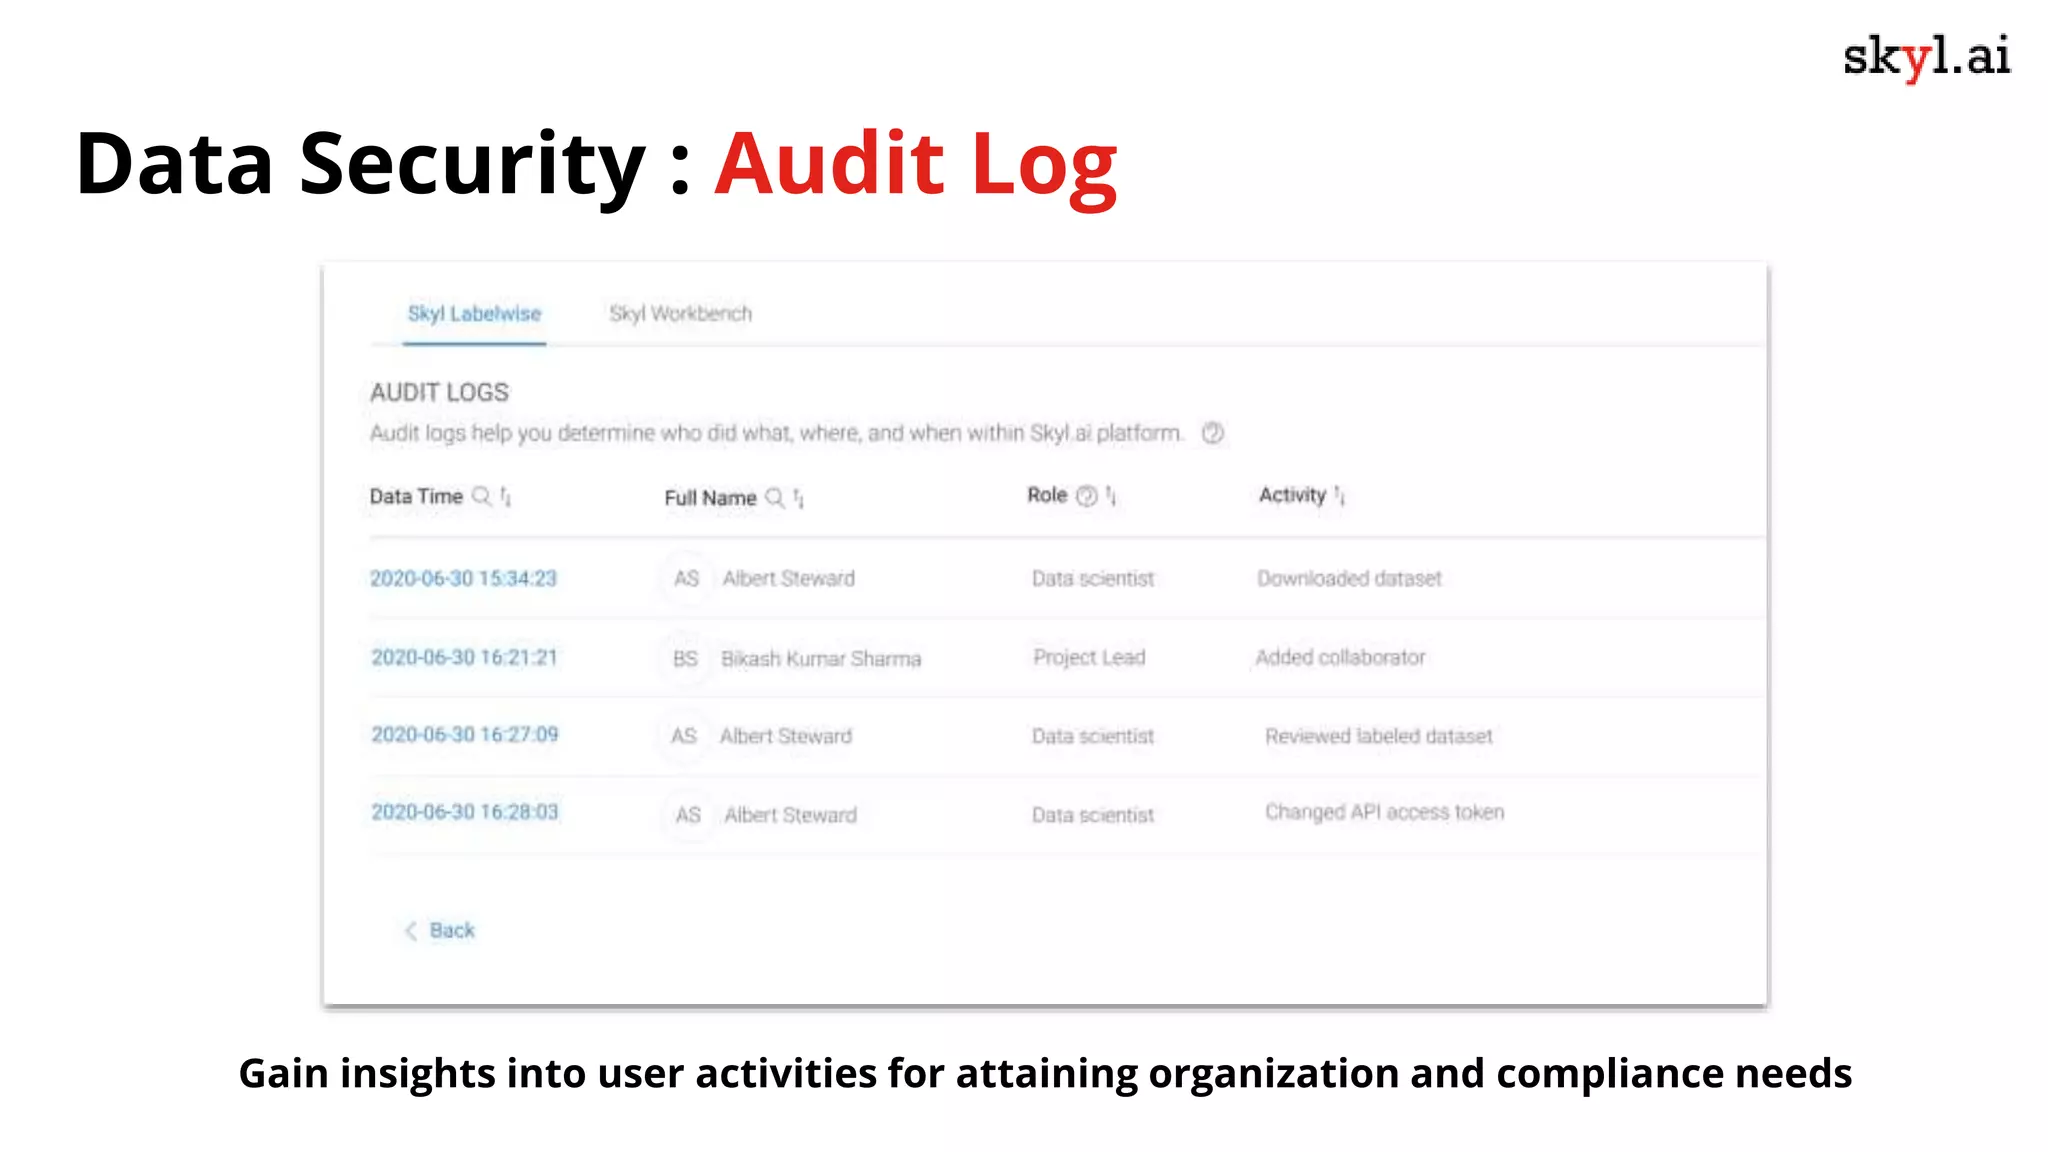
Task: Open log entry 2020-06-30 16:27:09
Action: click(x=465, y=735)
